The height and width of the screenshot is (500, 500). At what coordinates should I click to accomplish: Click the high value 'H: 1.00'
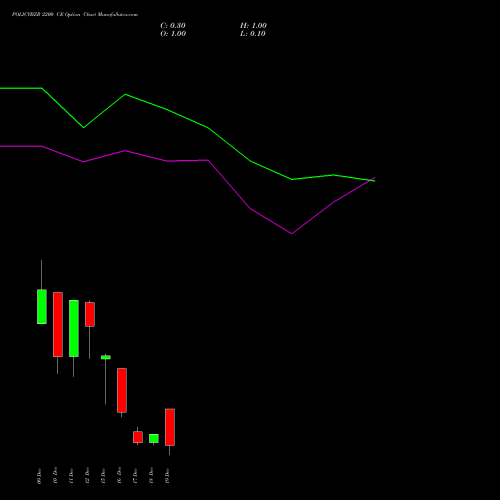[253, 26]
